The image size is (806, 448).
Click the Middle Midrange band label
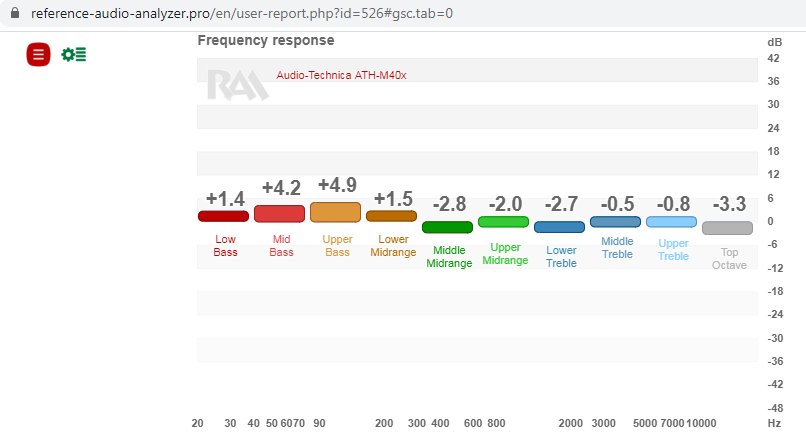[449, 256]
